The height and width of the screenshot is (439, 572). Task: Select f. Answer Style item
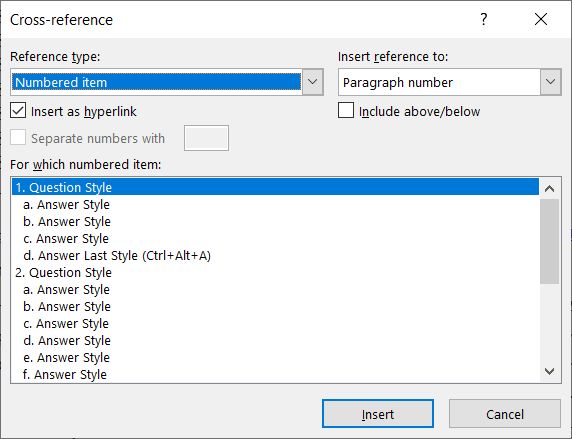275,374
